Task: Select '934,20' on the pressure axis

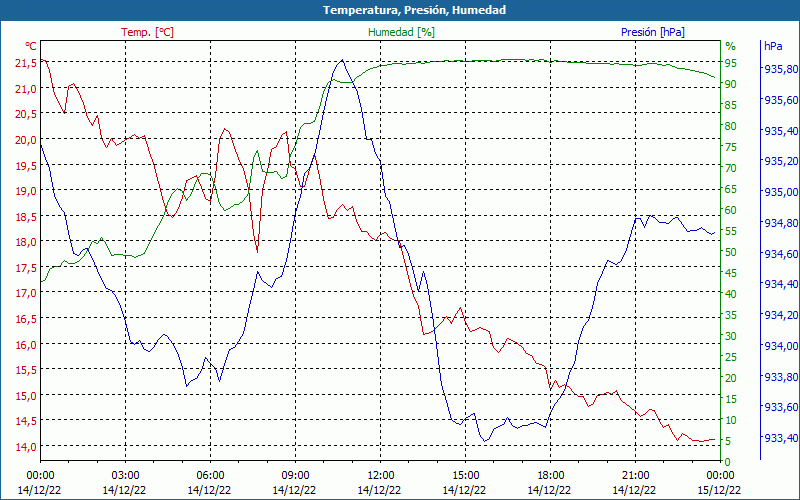Action: click(x=781, y=315)
